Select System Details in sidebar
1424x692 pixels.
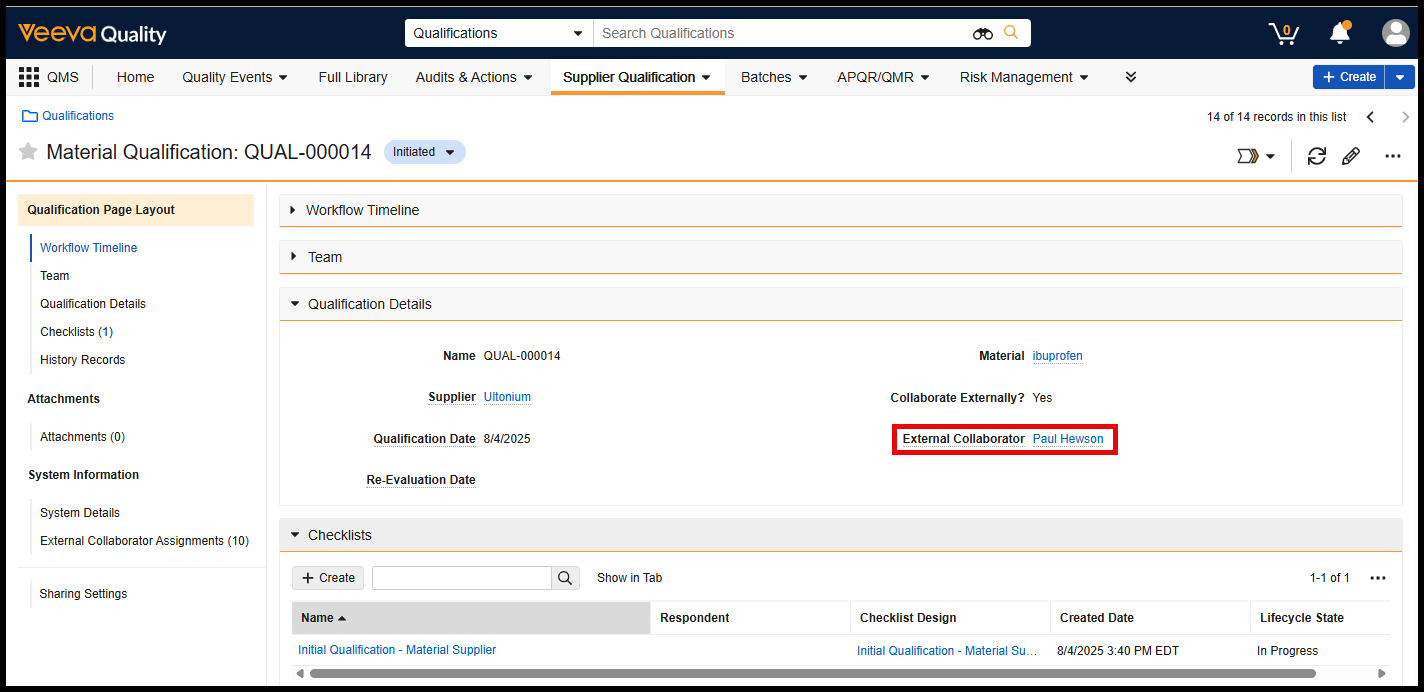80,513
